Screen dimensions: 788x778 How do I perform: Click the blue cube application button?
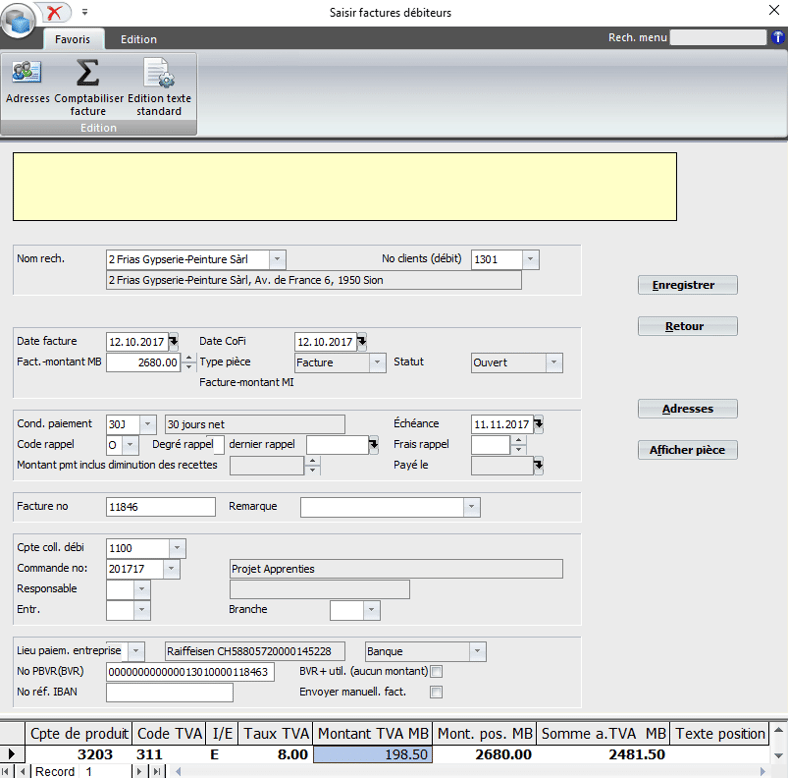point(18,21)
